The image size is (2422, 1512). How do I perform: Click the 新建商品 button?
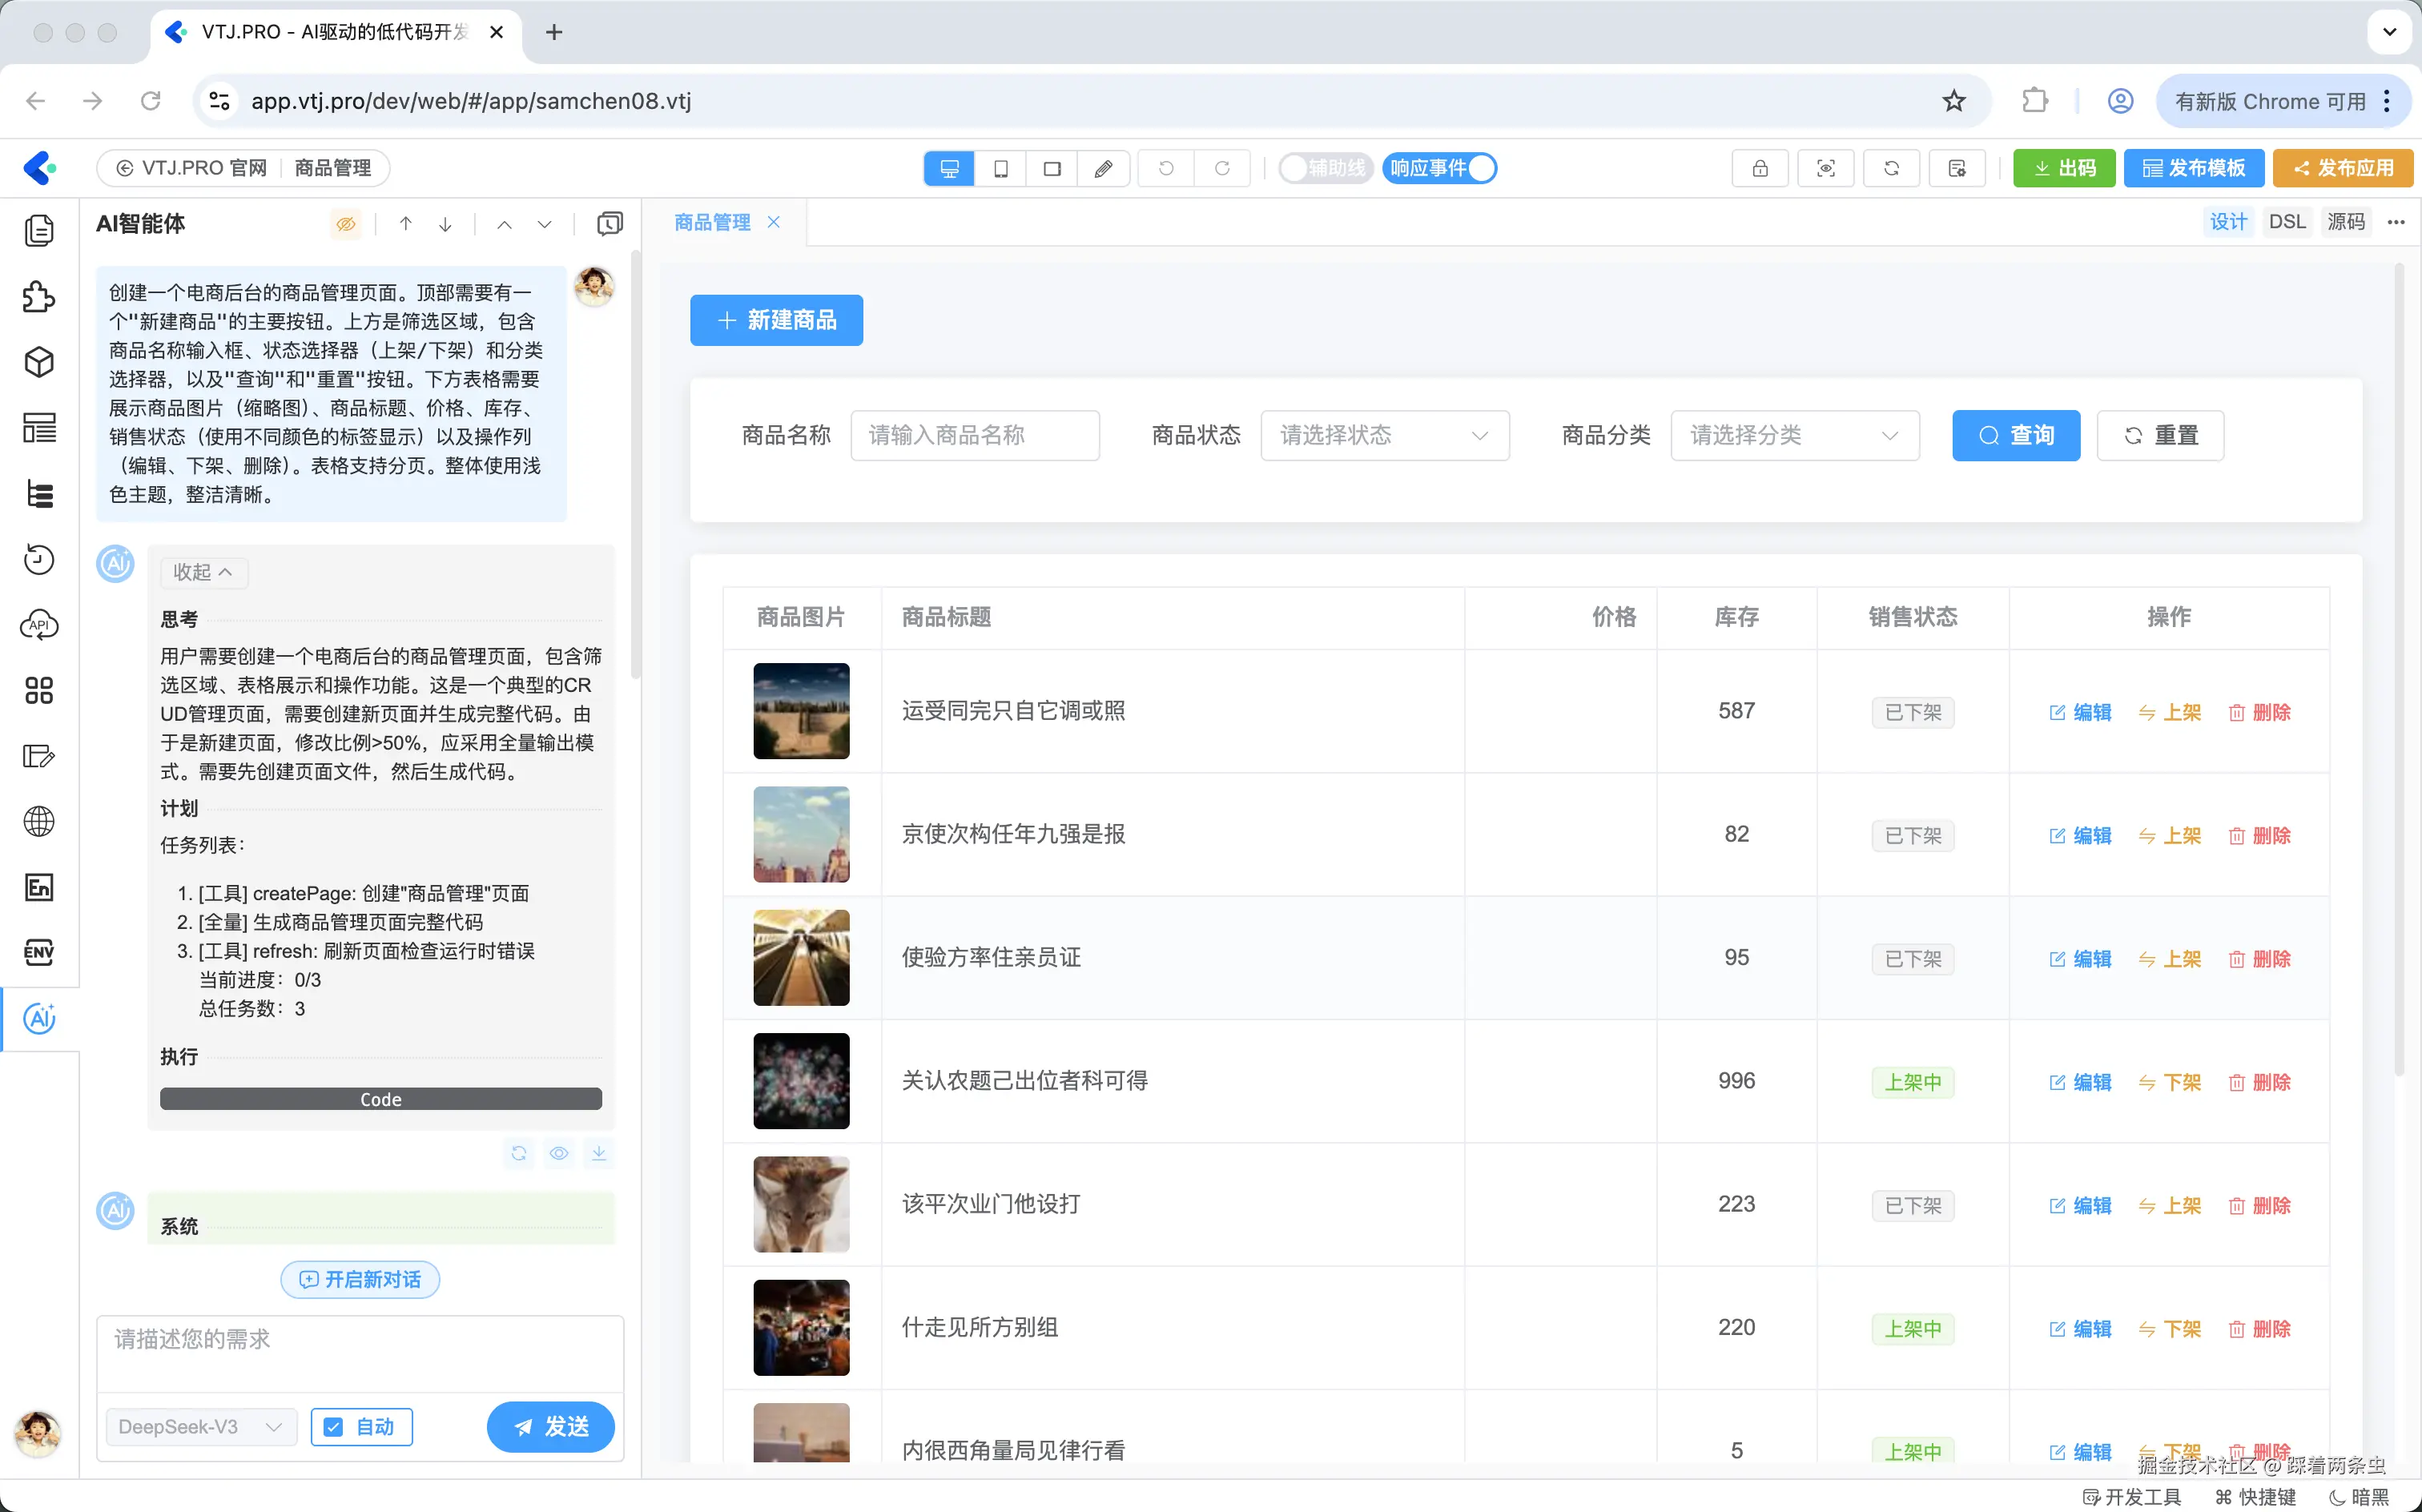(x=776, y=320)
